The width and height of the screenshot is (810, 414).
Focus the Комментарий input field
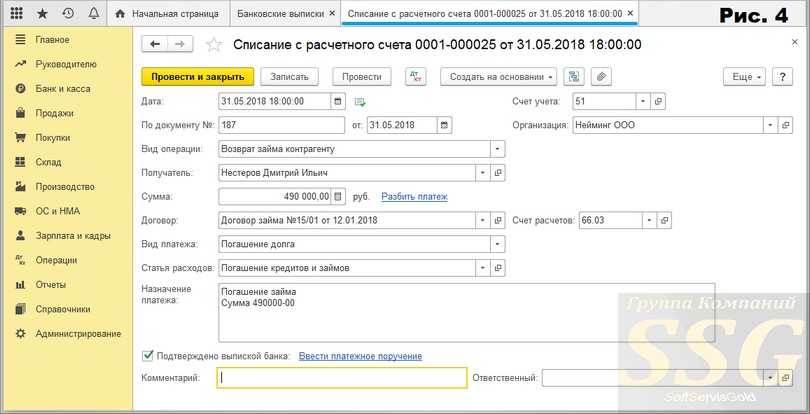coord(342,378)
